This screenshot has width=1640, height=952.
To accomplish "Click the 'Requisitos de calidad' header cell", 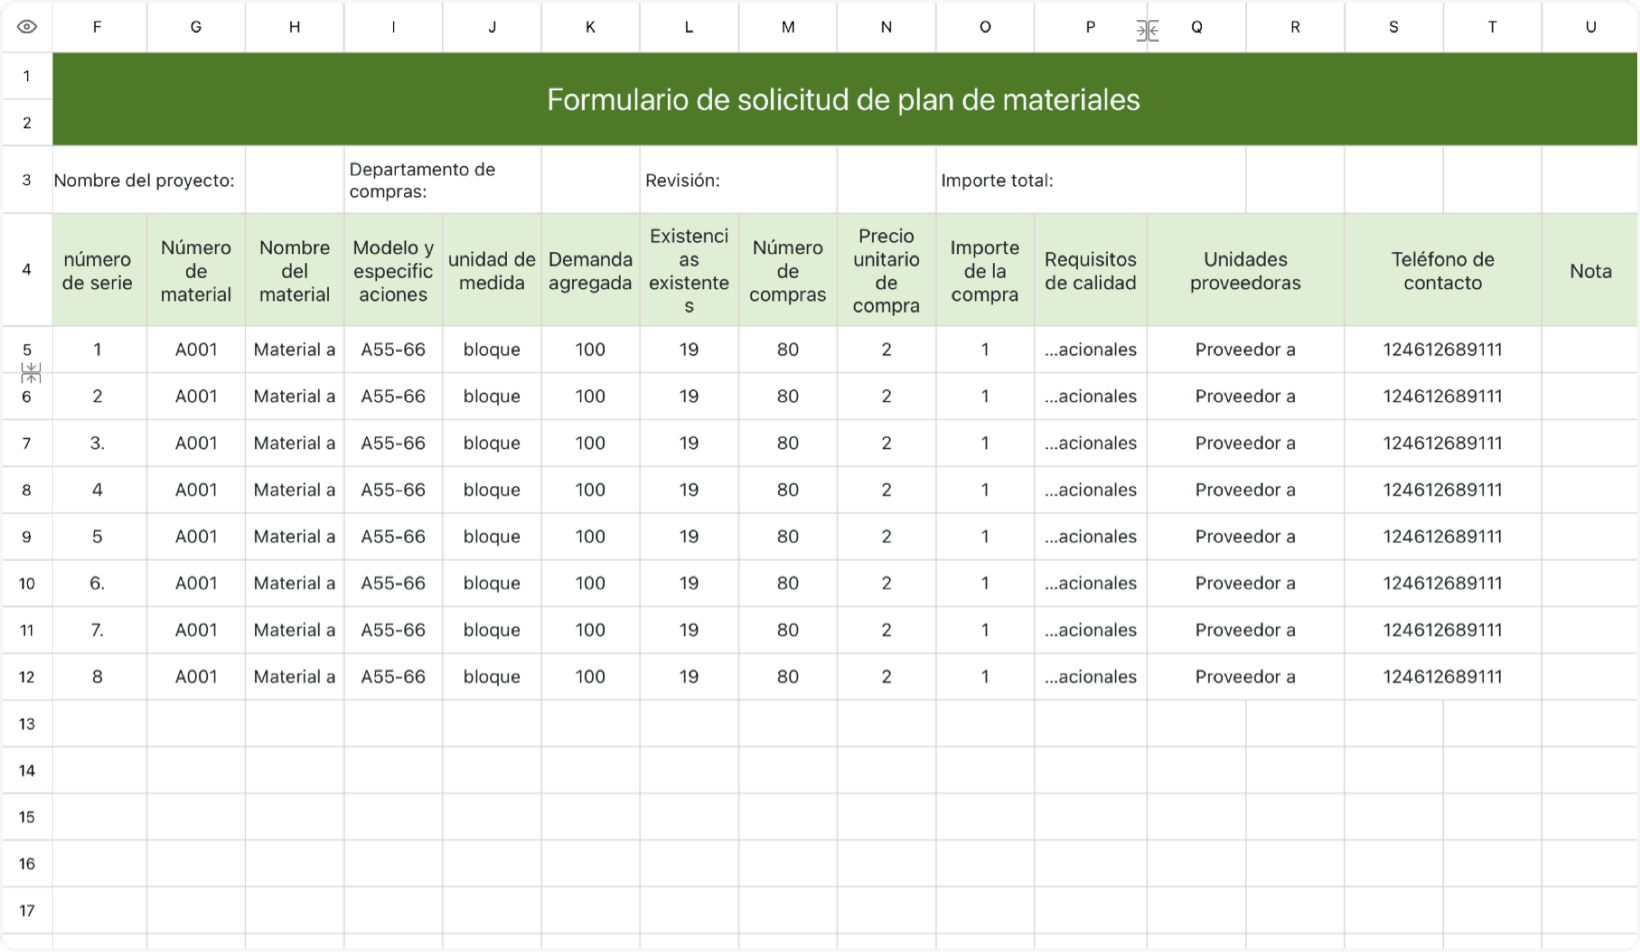I will click(1090, 270).
